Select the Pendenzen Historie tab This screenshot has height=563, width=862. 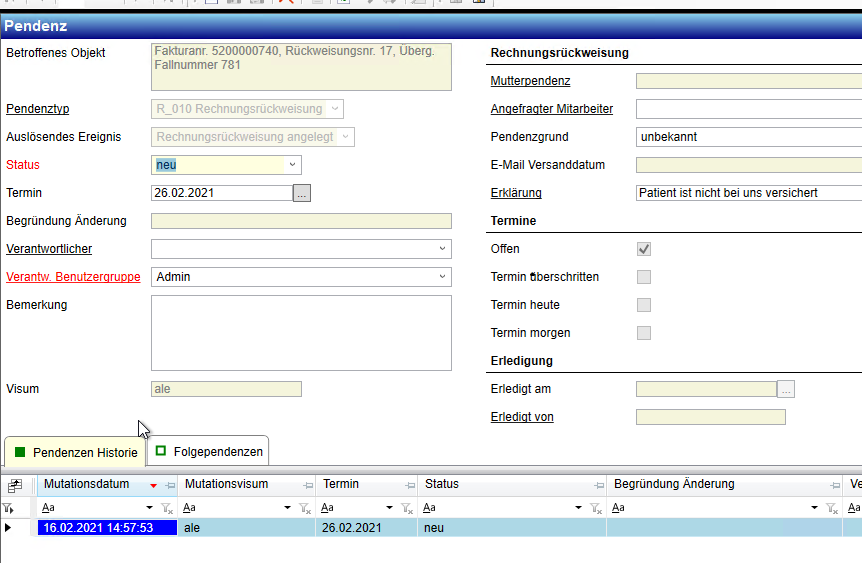pos(76,452)
